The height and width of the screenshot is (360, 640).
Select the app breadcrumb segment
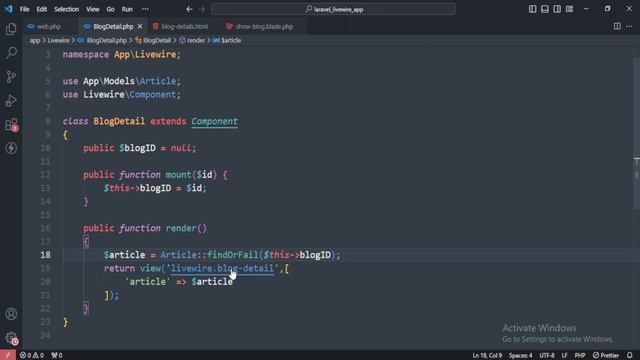[x=35, y=40]
